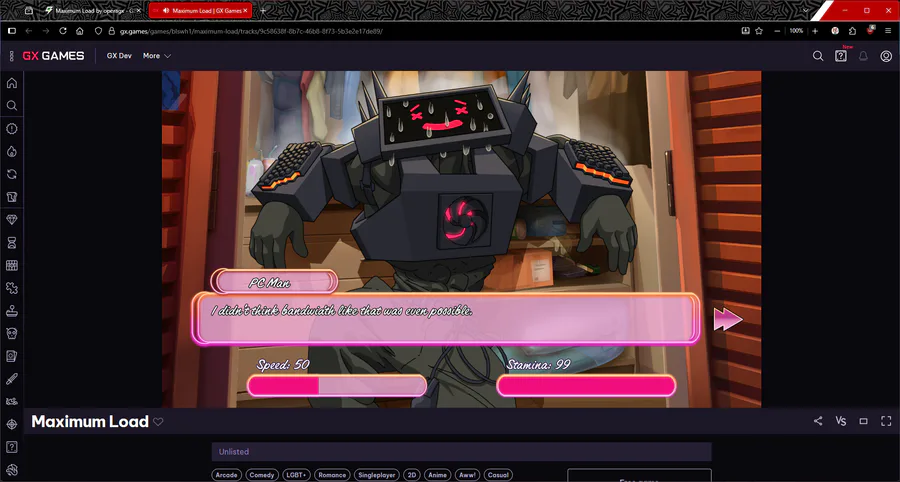Open tracking protection shield icon
This screenshot has height=482, width=900.
point(98,31)
